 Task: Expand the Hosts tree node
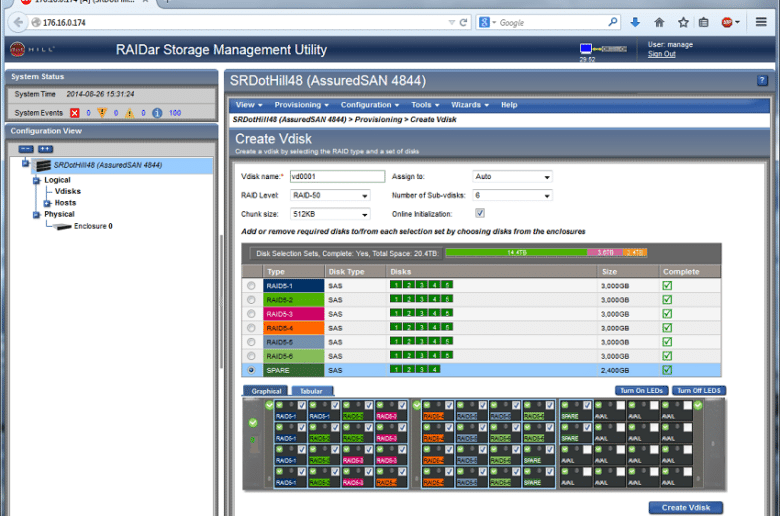[47, 203]
